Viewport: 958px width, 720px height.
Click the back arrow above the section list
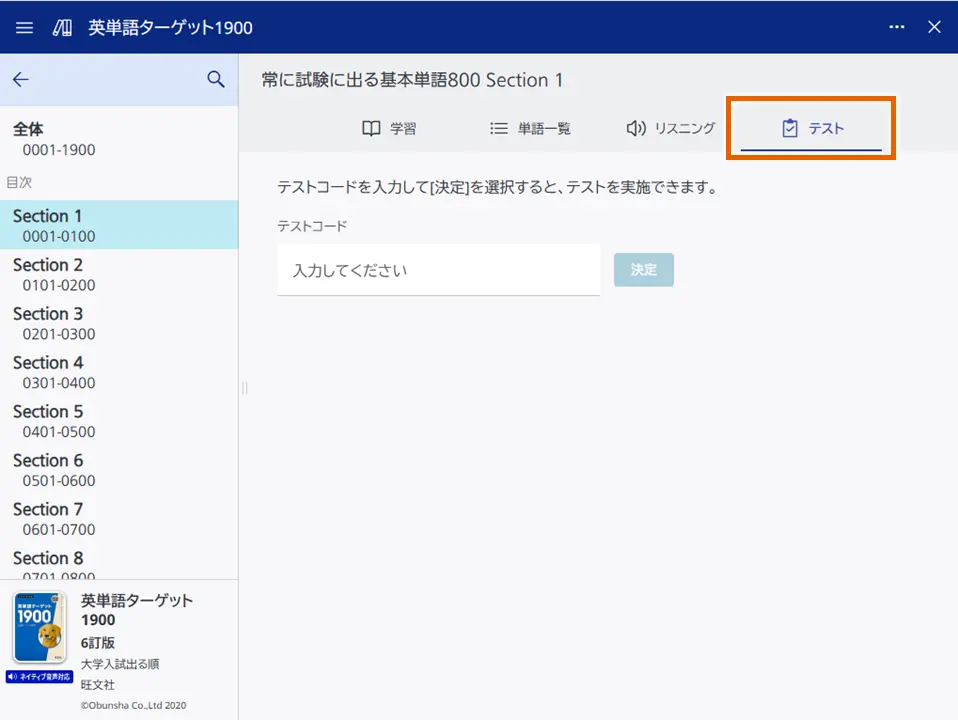click(21, 79)
